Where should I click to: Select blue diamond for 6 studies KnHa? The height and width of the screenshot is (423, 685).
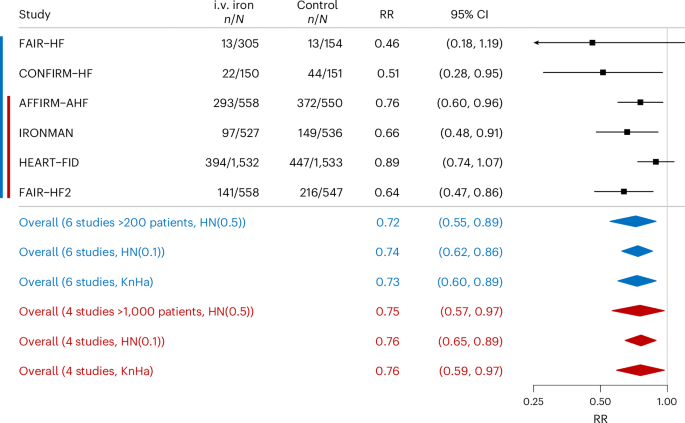click(x=637, y=281)
